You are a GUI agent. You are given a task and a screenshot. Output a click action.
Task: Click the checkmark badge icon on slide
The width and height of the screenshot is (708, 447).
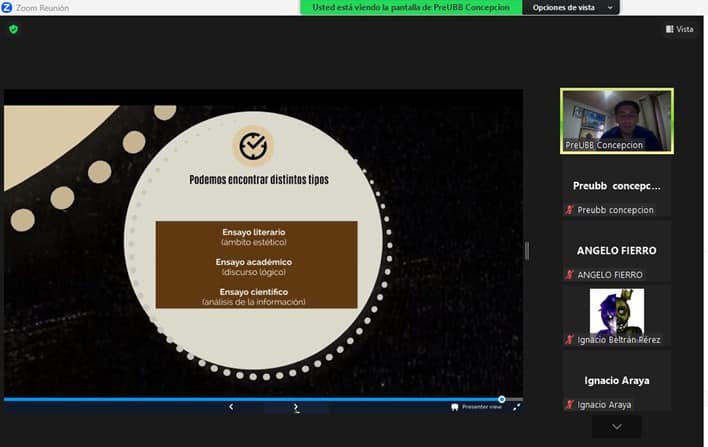coord(253,147)
